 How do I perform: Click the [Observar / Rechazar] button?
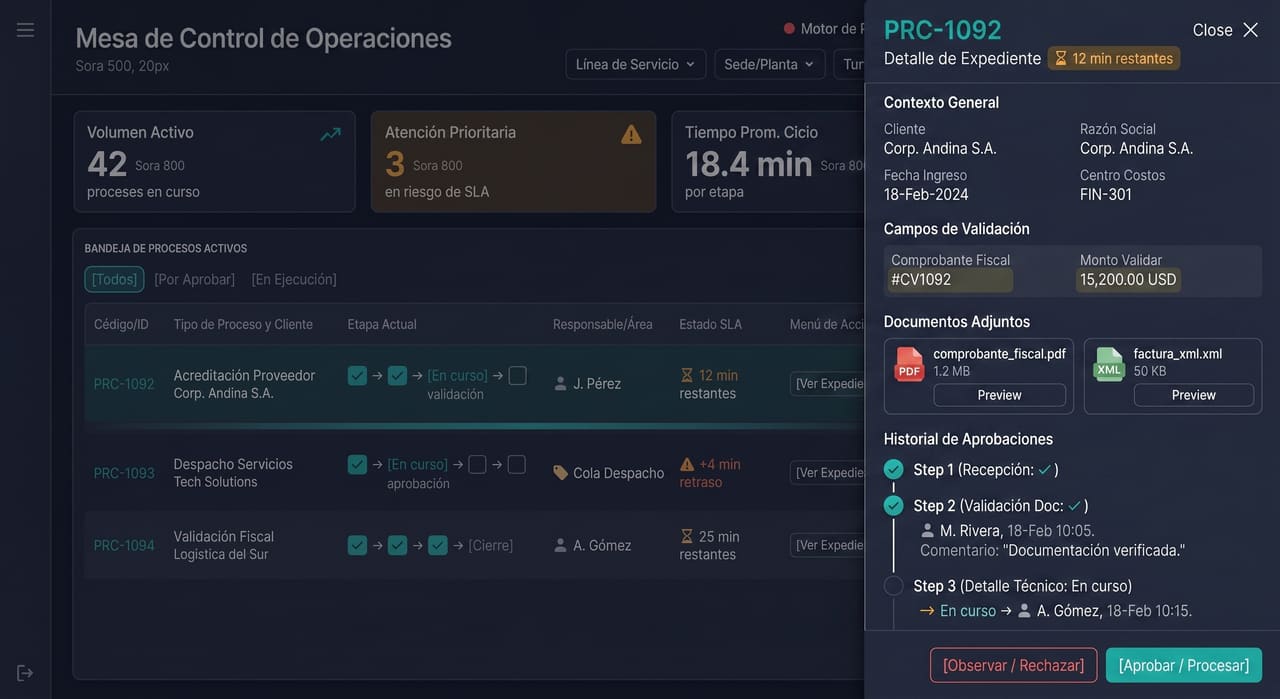1014,665
